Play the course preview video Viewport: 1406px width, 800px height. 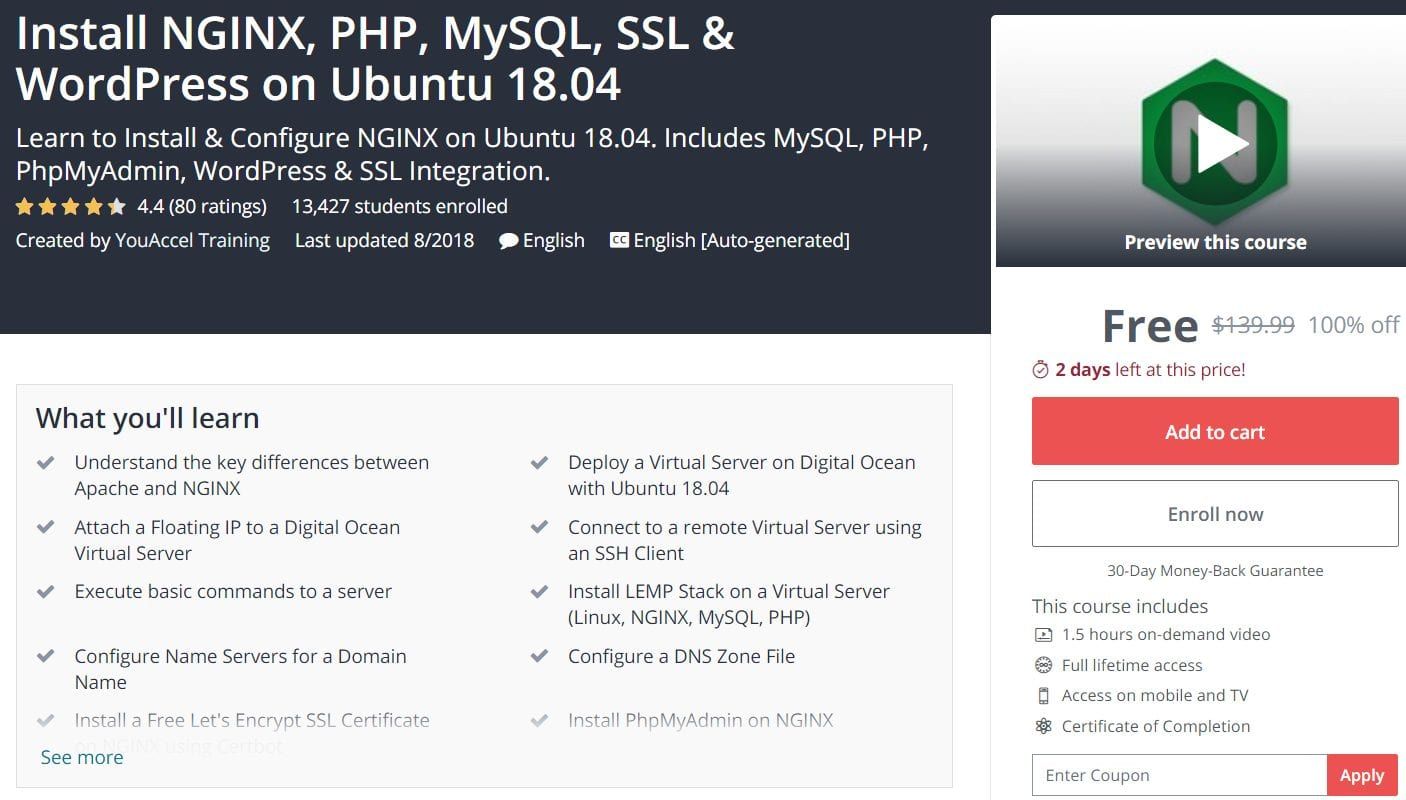[1222, 144]
